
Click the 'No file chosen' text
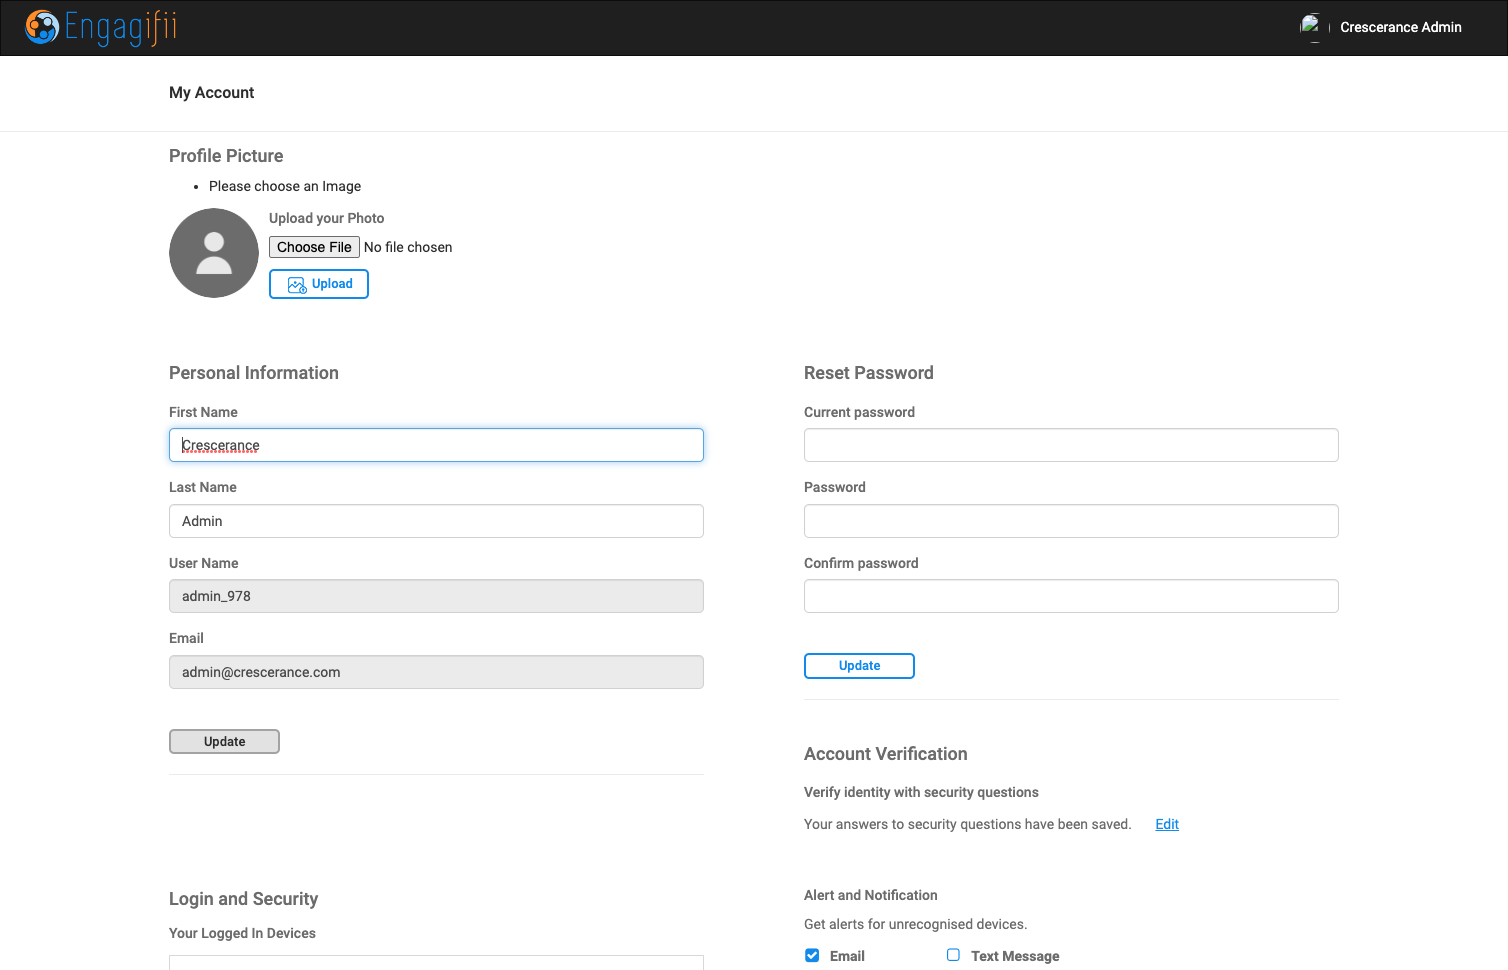coord(408,247)
